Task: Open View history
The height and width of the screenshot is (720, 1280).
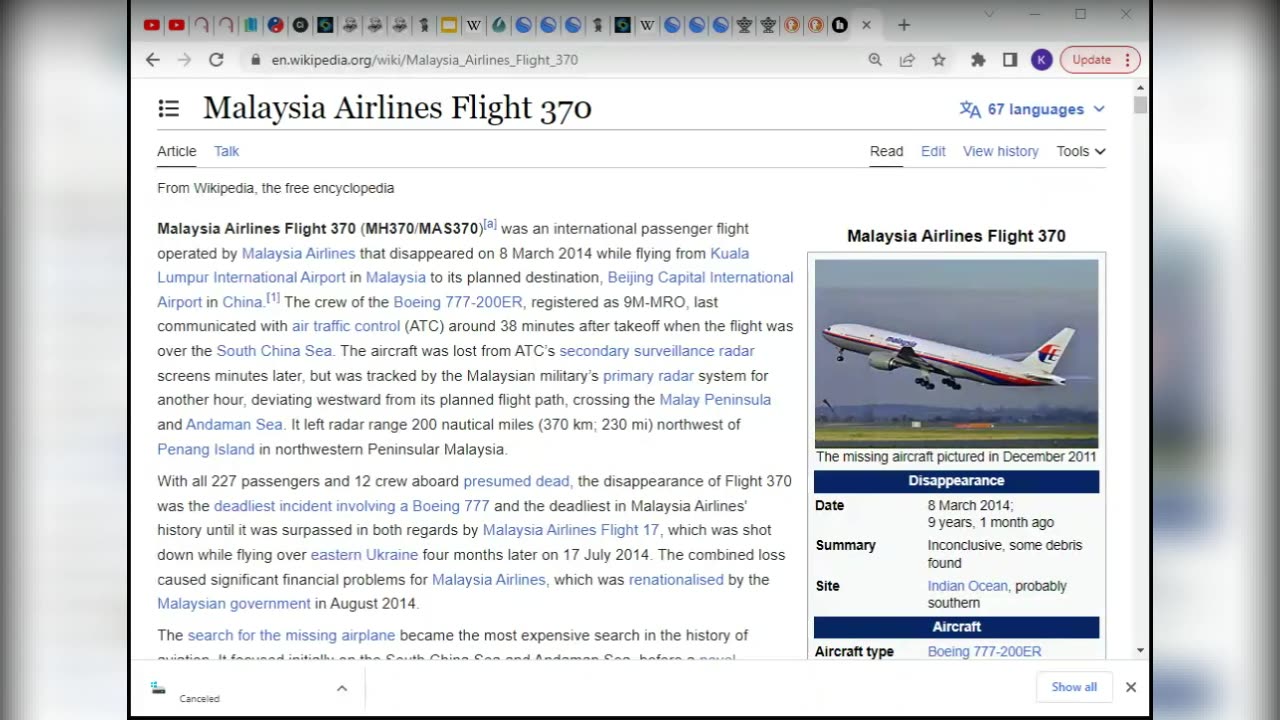Action: tap(1001, 151)
